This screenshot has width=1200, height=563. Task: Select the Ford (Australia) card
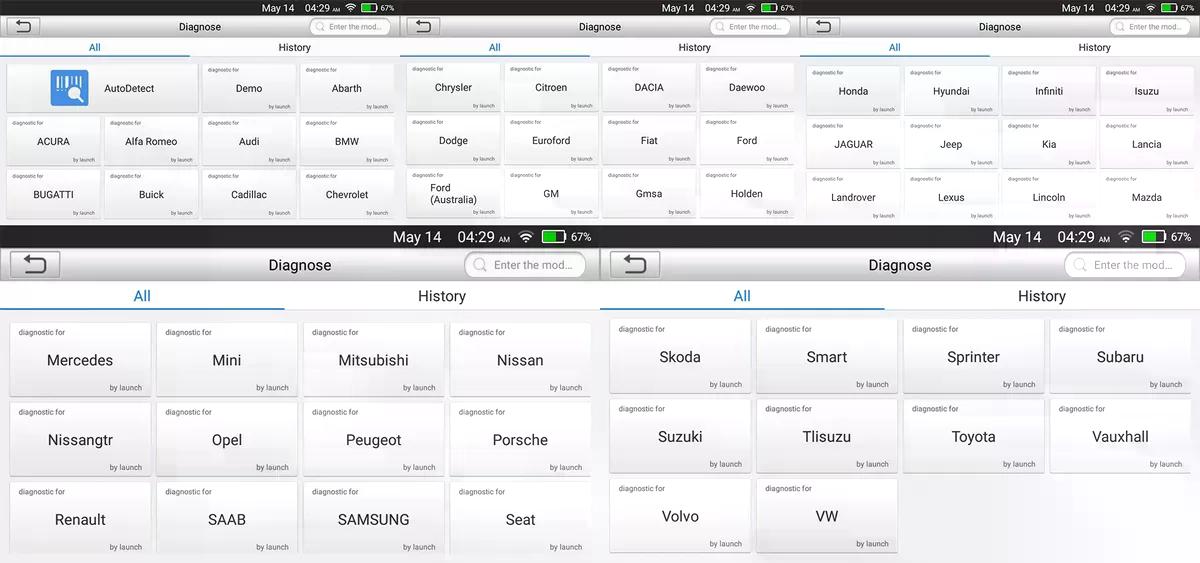(x=453, y=193)
